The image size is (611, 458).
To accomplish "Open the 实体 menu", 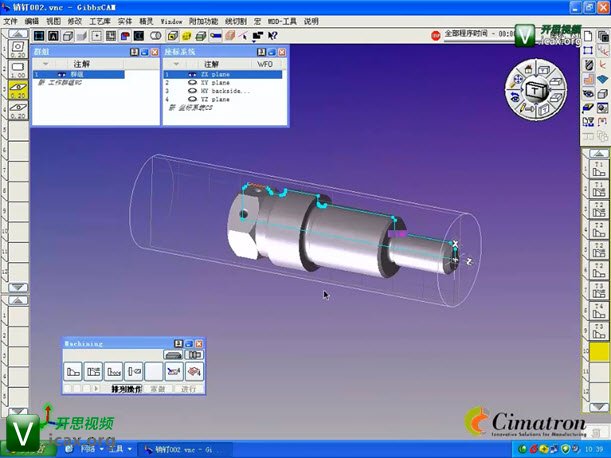I will [x=125, y=21].
